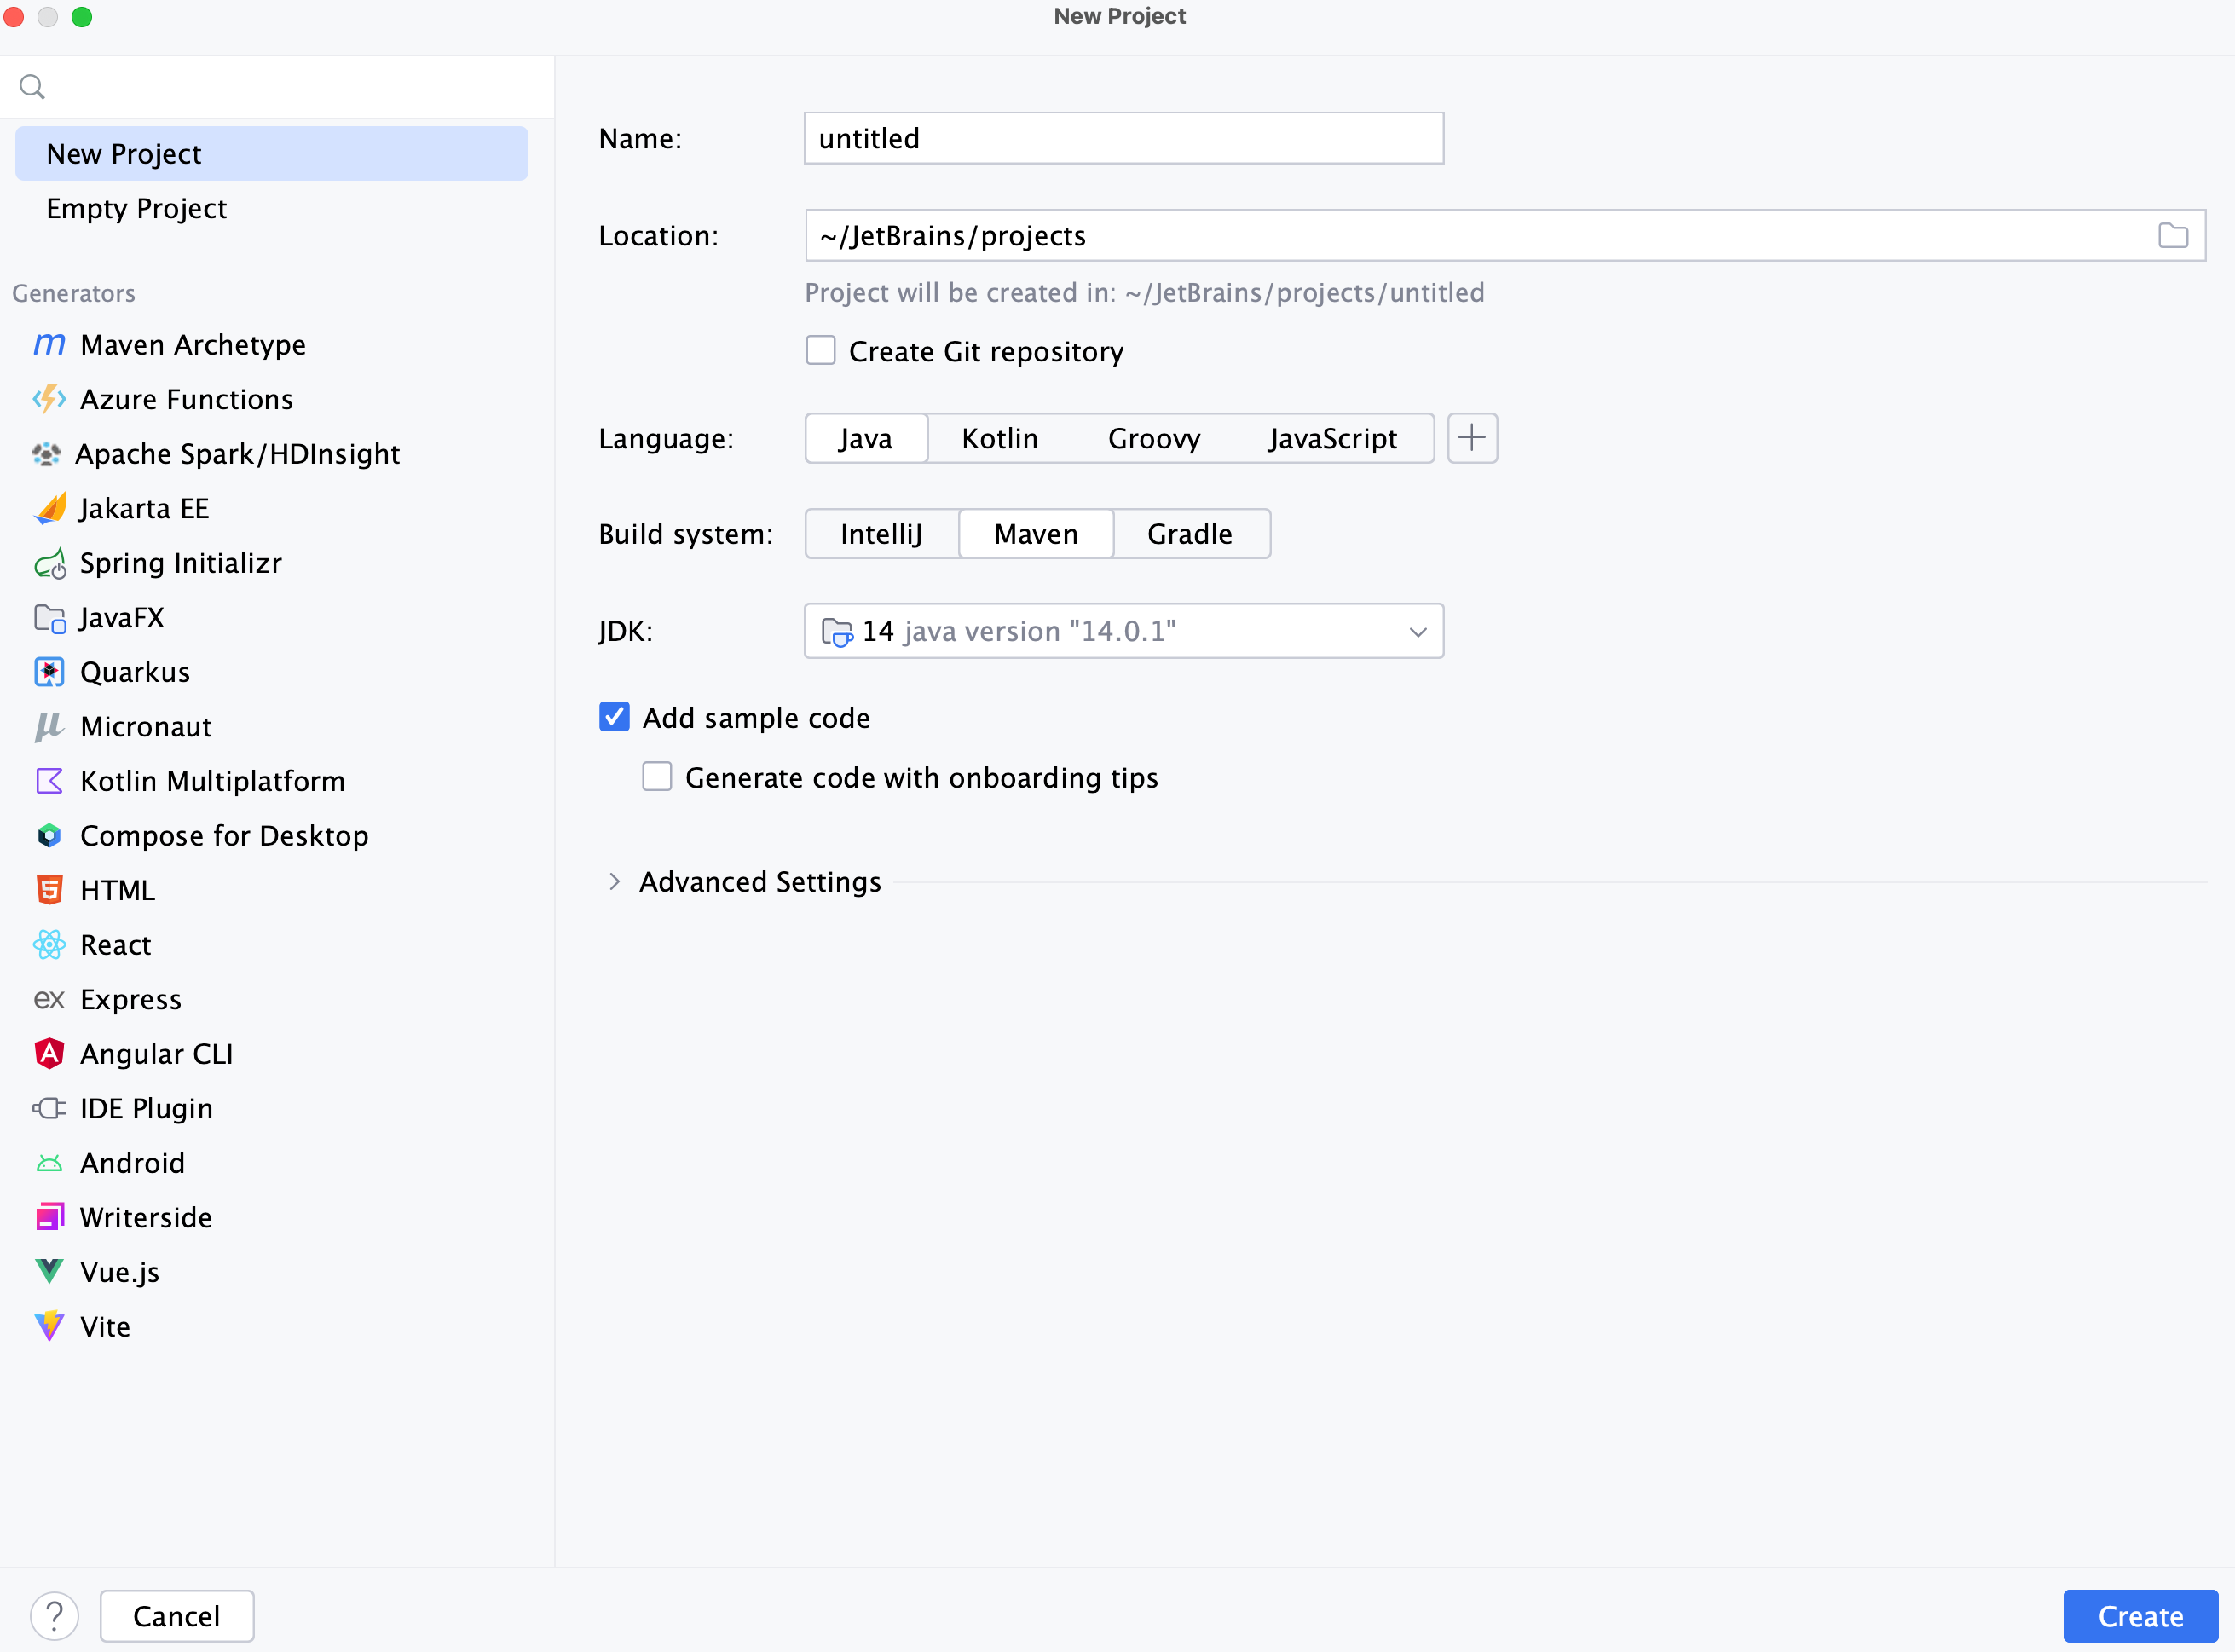
Task: Click the generator search field
Action: click(x=277, y=87)
